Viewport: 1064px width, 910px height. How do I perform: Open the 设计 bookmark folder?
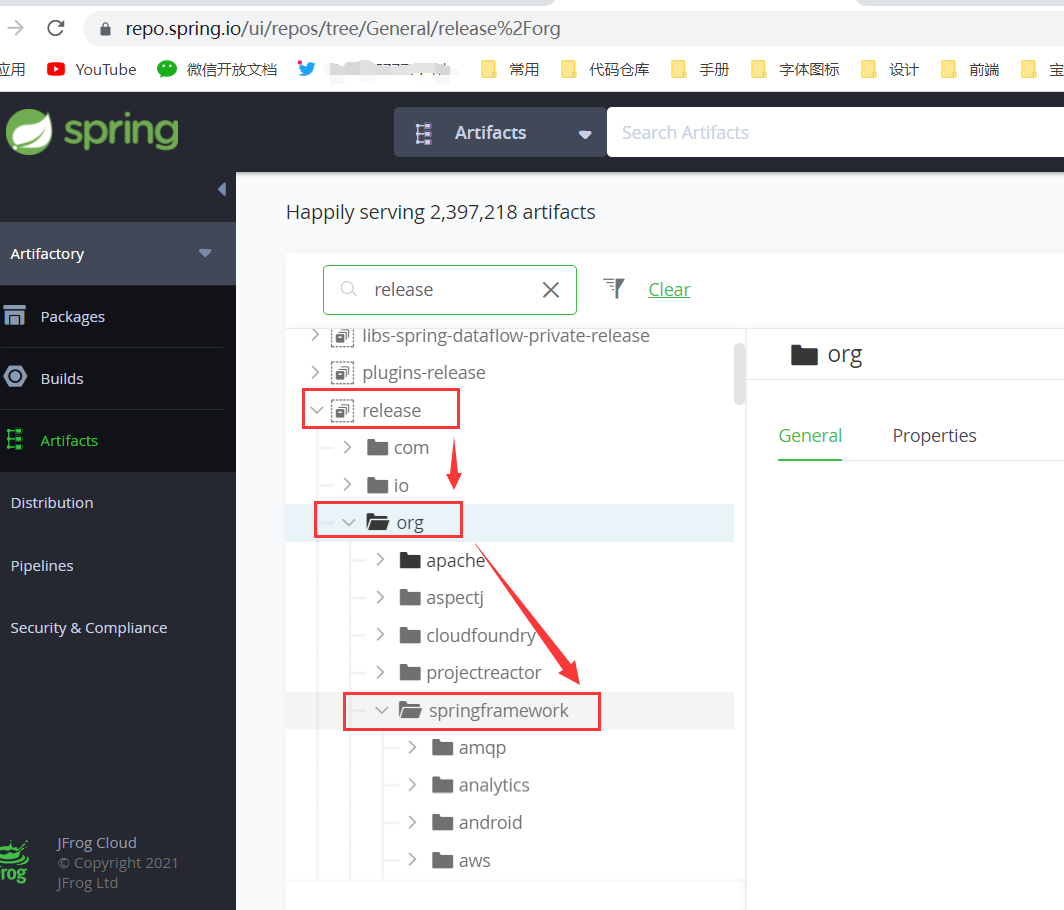[890, 69]
